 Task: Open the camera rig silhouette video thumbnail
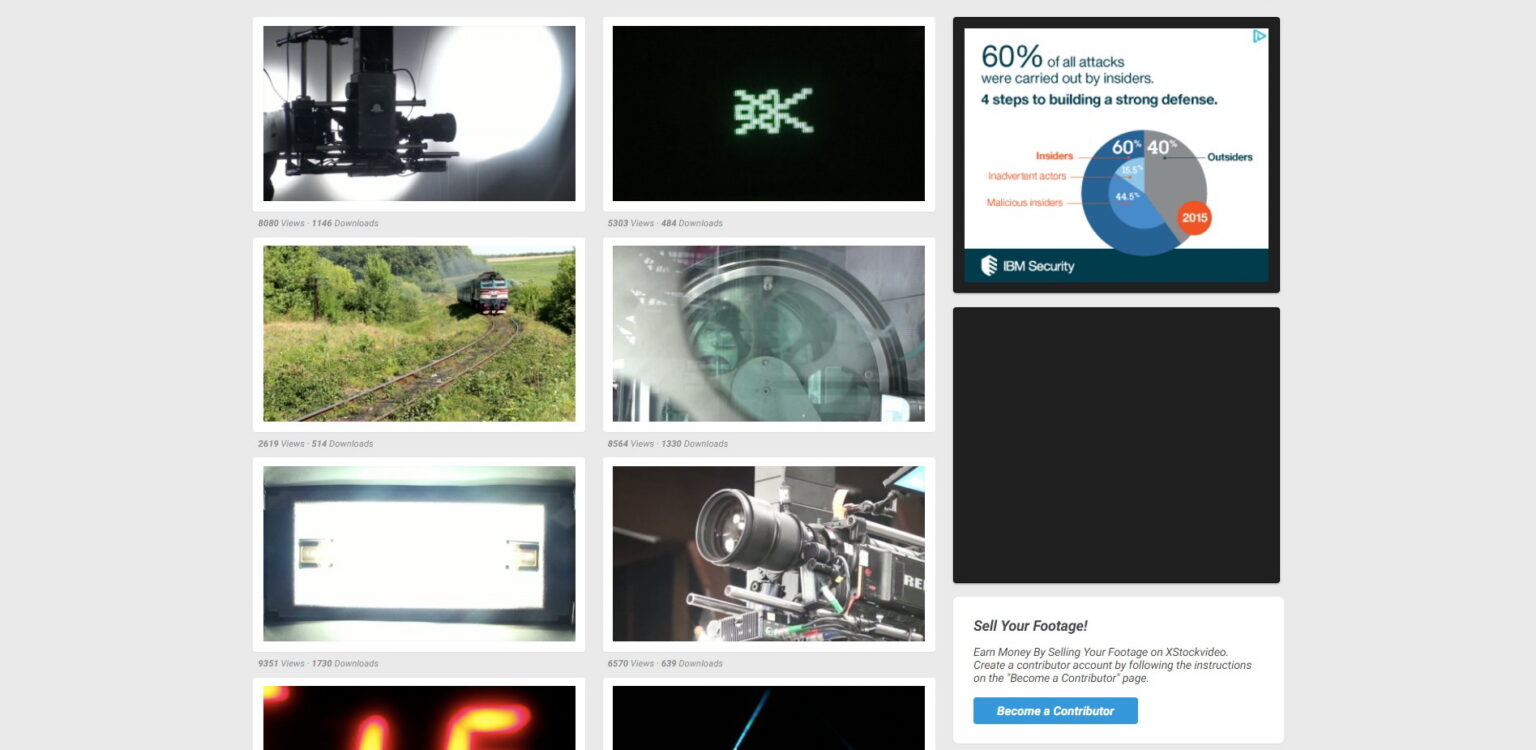tap(418, 113)
